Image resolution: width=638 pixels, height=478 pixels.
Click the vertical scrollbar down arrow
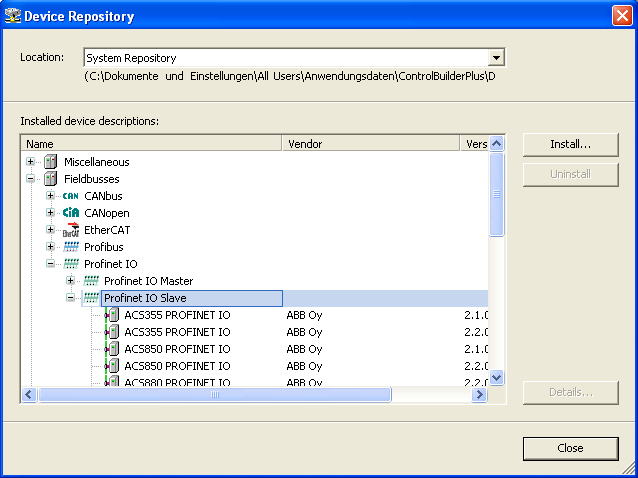[x=497, y=377]
